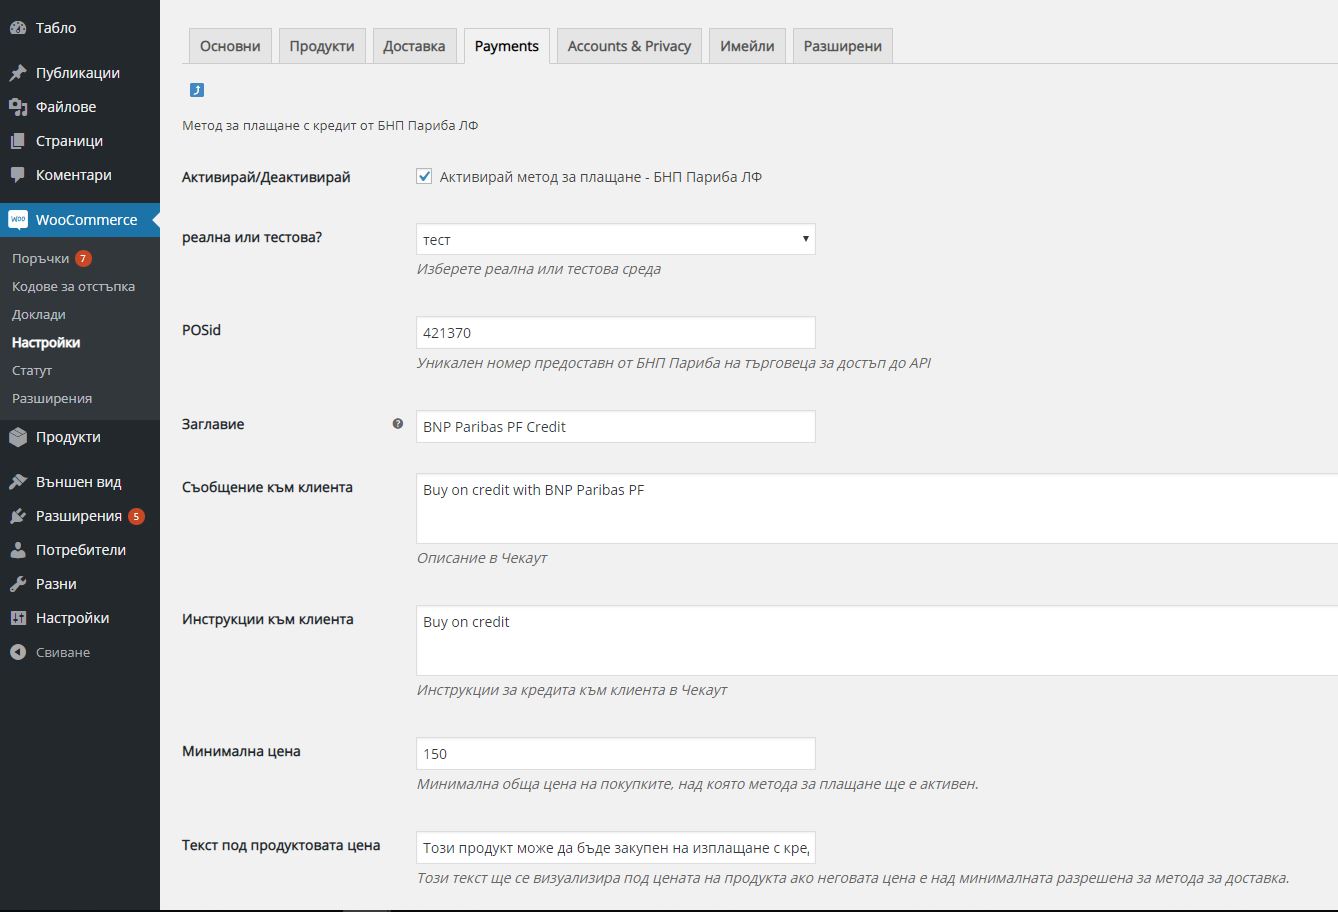The height and width of the screenshot is (912, 1338).
Task: Click the blue return arrow icon below tabs
Action: (197, 90)
